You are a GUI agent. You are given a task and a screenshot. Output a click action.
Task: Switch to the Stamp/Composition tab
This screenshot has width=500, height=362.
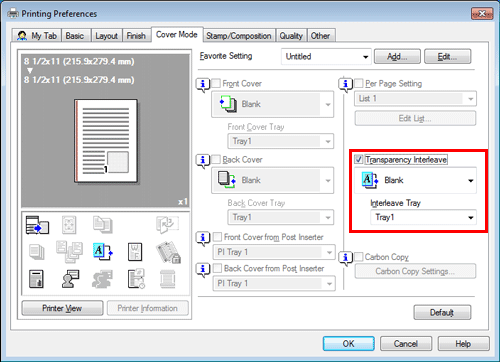239,36
